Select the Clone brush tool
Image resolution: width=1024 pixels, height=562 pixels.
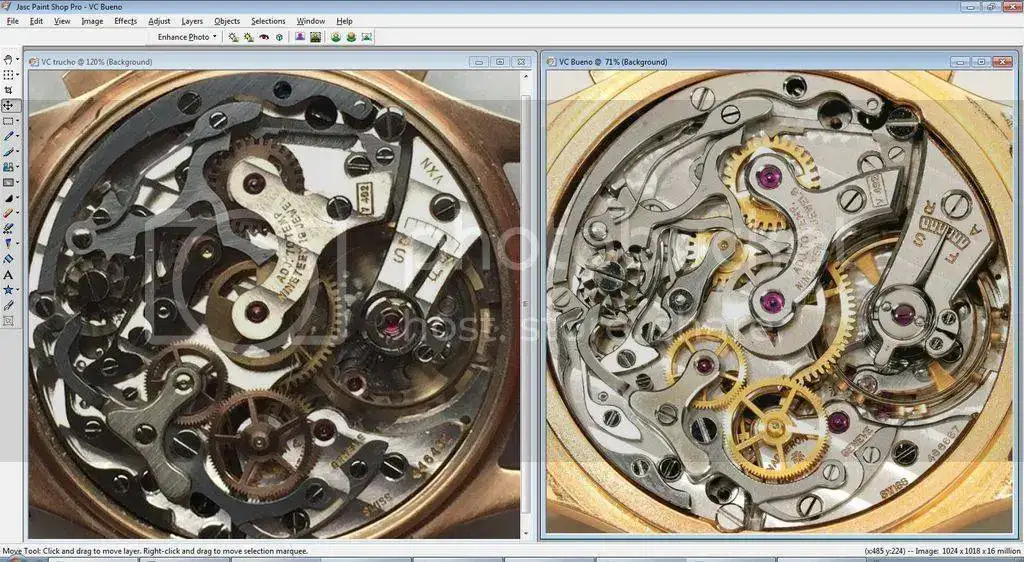pyautogui.click(x=8, y=167)
